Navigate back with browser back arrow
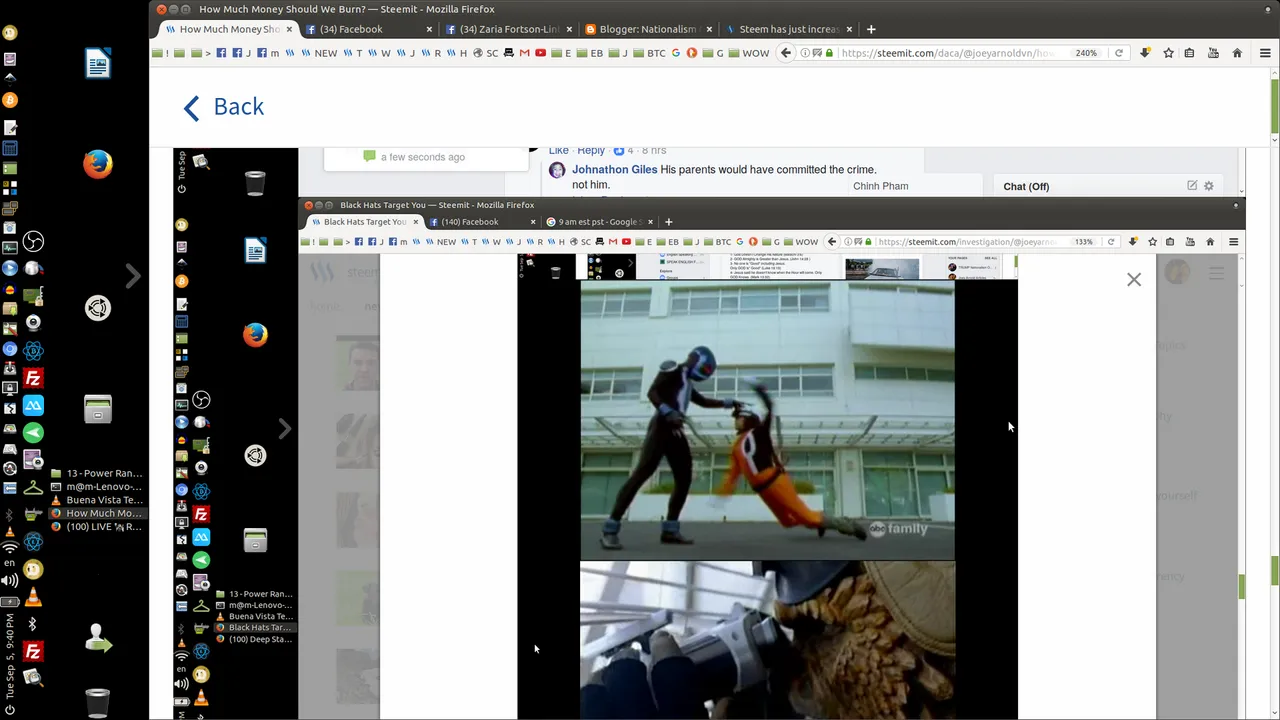This screenshot has height=720, width=1280. tap(786, 53)
